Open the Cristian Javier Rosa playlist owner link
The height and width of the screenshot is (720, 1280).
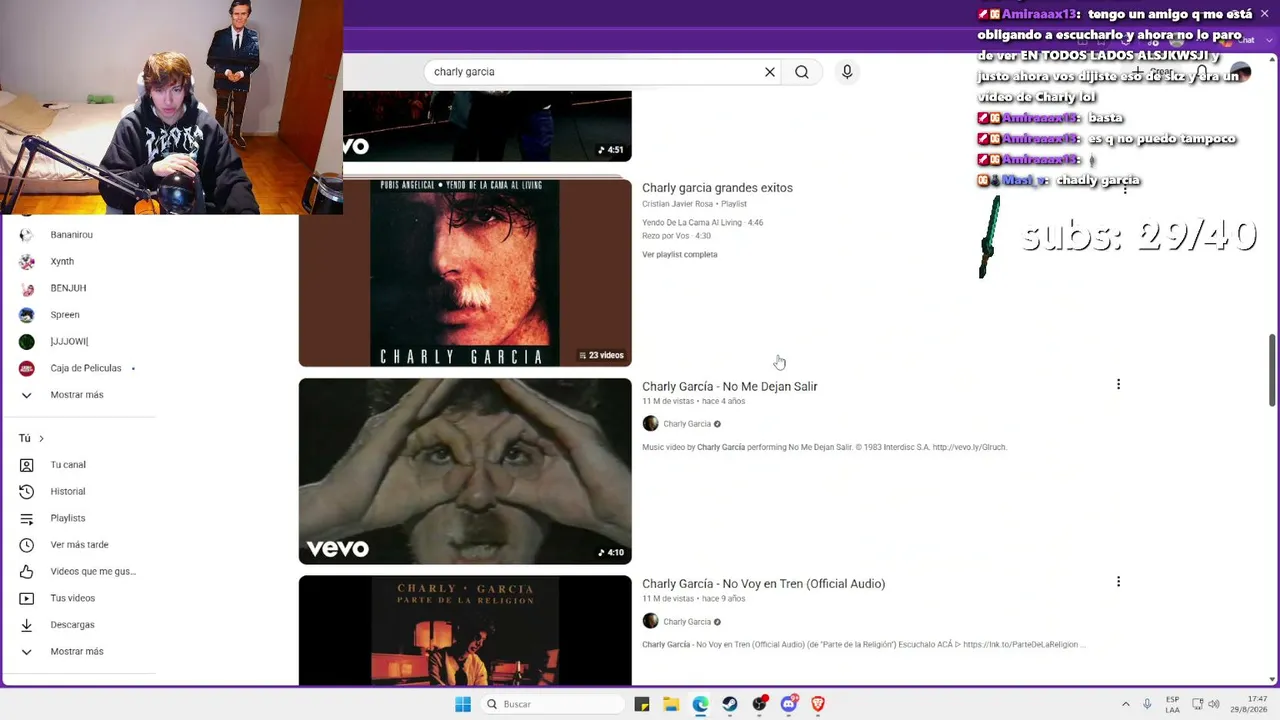tap(677, 204)
